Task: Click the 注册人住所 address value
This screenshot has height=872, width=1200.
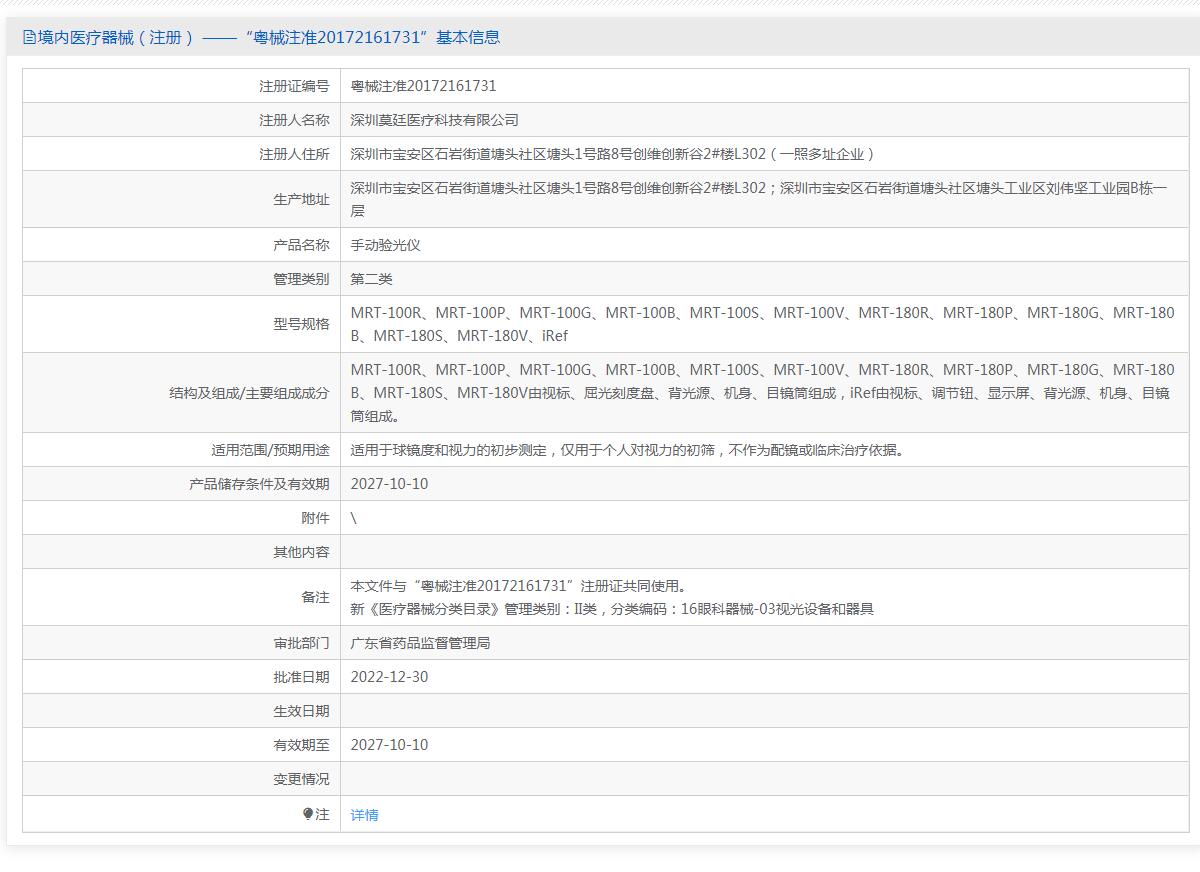Action: tap(612, 154)
